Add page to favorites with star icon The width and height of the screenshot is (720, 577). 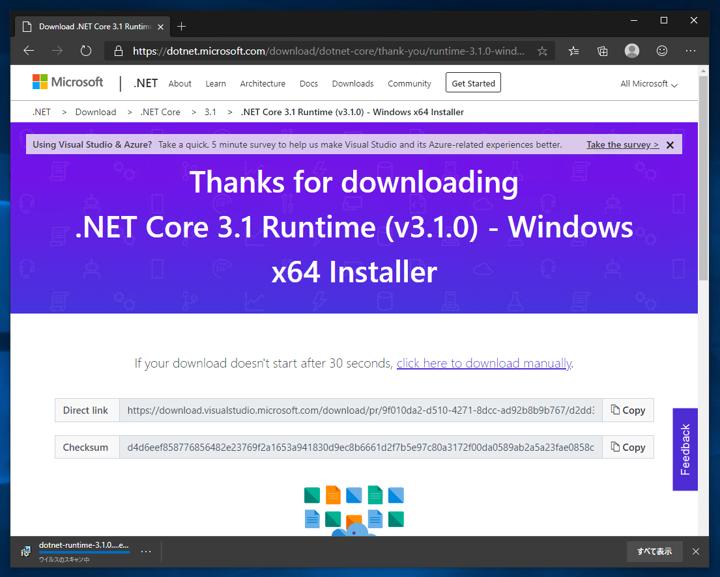542,51
